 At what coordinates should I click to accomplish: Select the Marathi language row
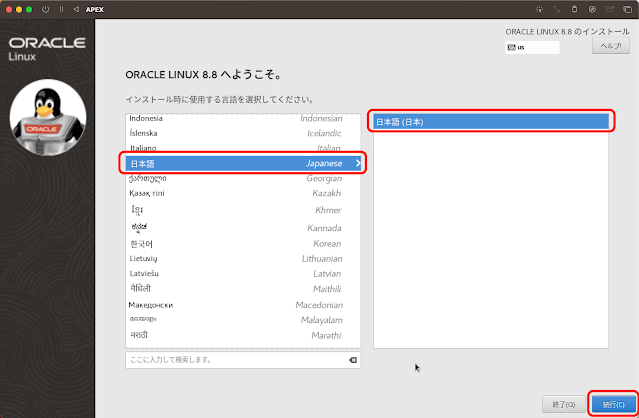click(243, 335)
